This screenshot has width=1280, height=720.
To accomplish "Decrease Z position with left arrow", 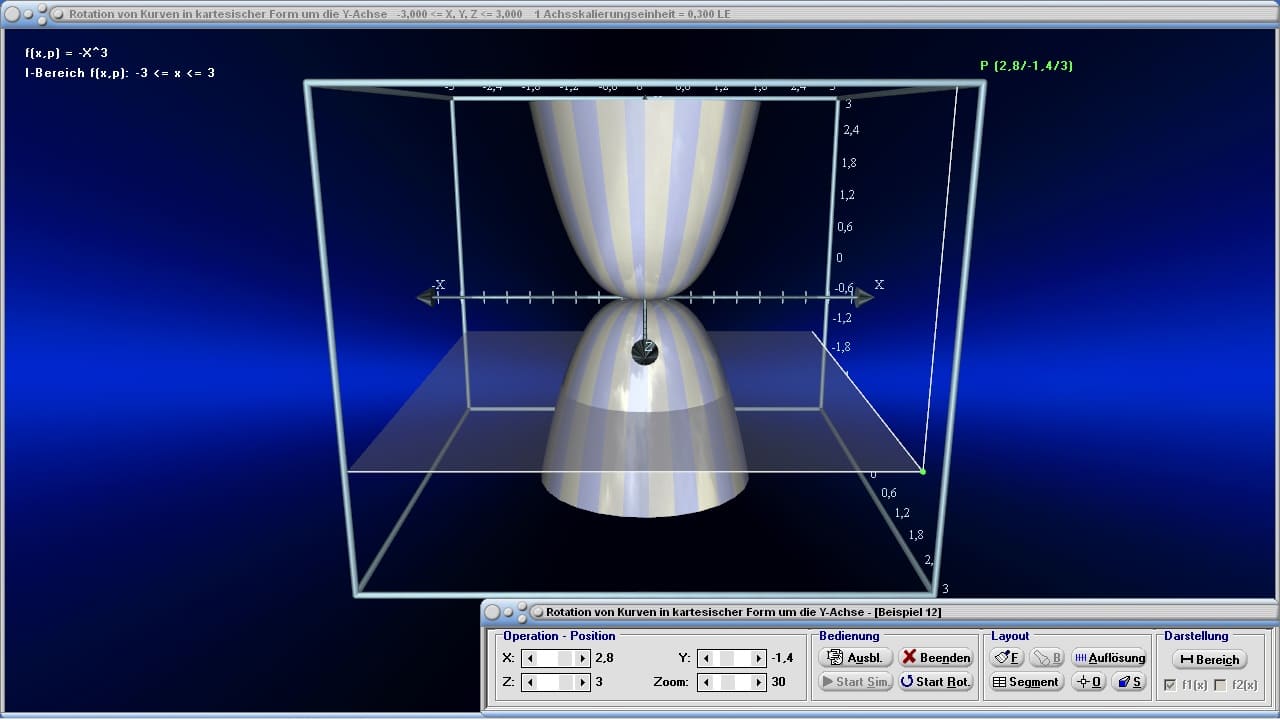I will point(529,682).
